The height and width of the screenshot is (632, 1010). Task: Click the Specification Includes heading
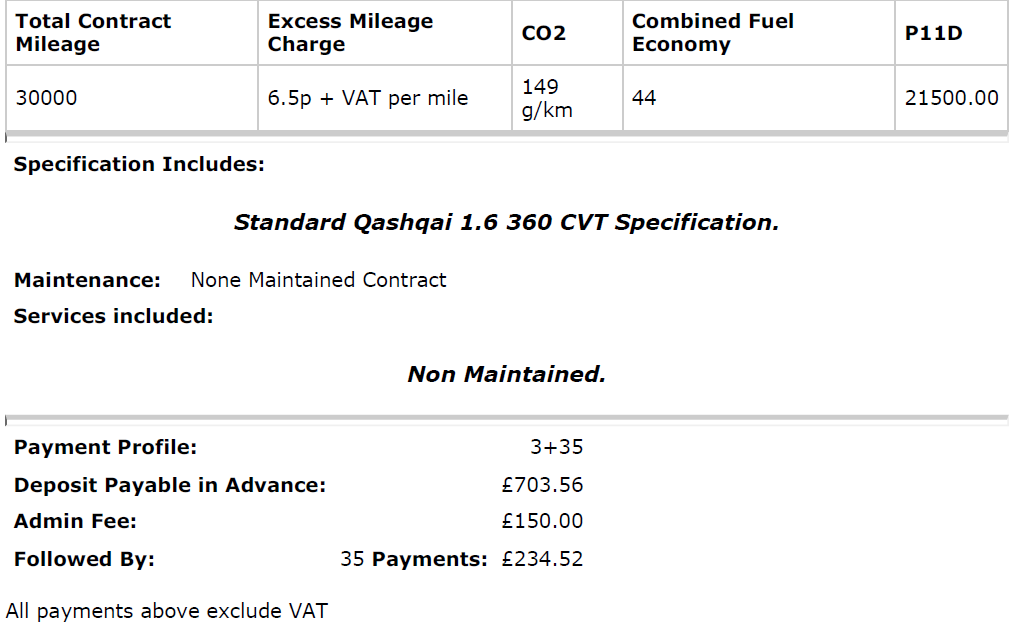(x=139, y=164)
